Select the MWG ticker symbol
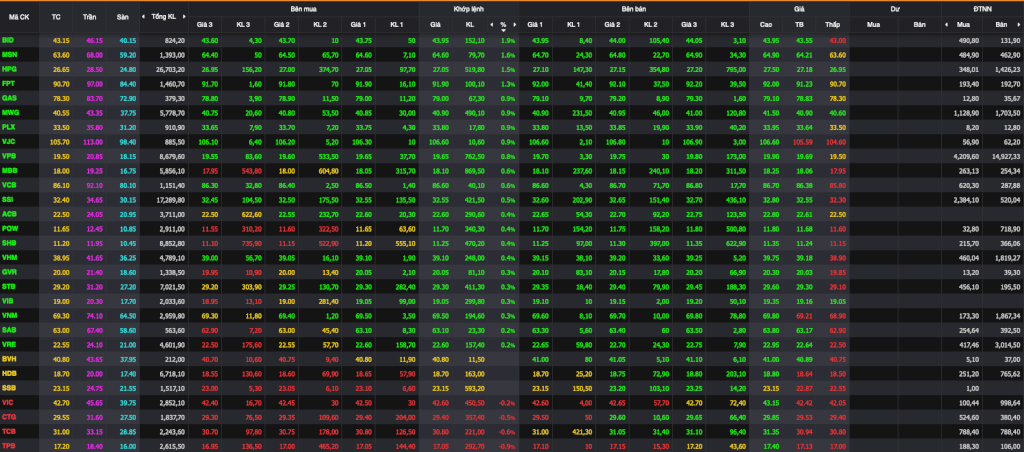This screenshot has height=452, width=1024. point(10,112)
